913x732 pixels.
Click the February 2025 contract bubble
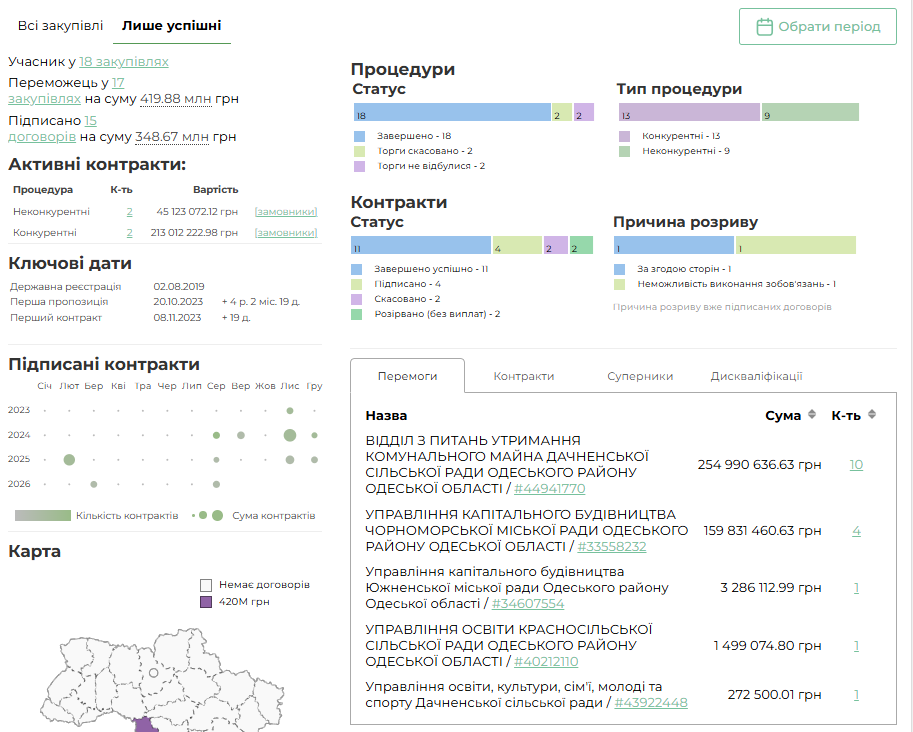tap(69, 460)
